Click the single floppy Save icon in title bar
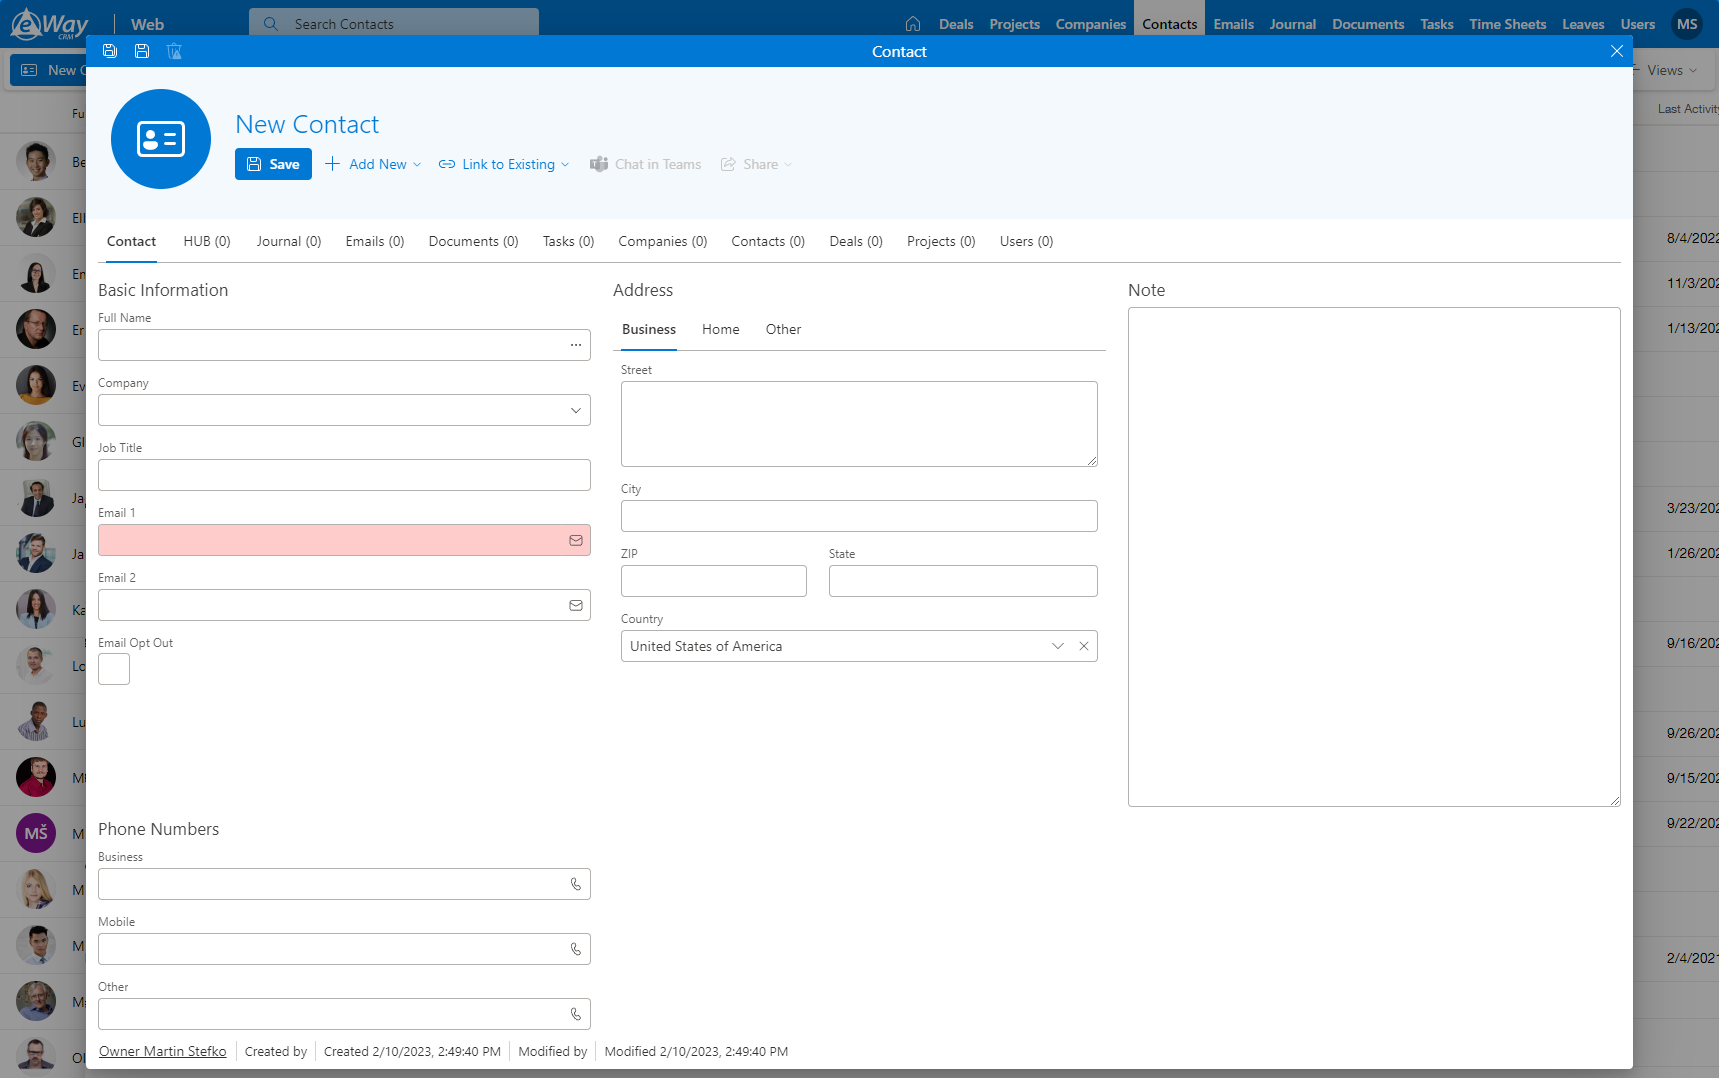Viewport: 1719px width, 1078px height. click(x=142, y=51)
